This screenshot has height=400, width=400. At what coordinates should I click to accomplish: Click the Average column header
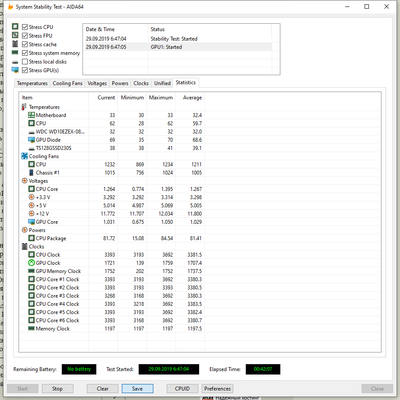click(190, 97)
